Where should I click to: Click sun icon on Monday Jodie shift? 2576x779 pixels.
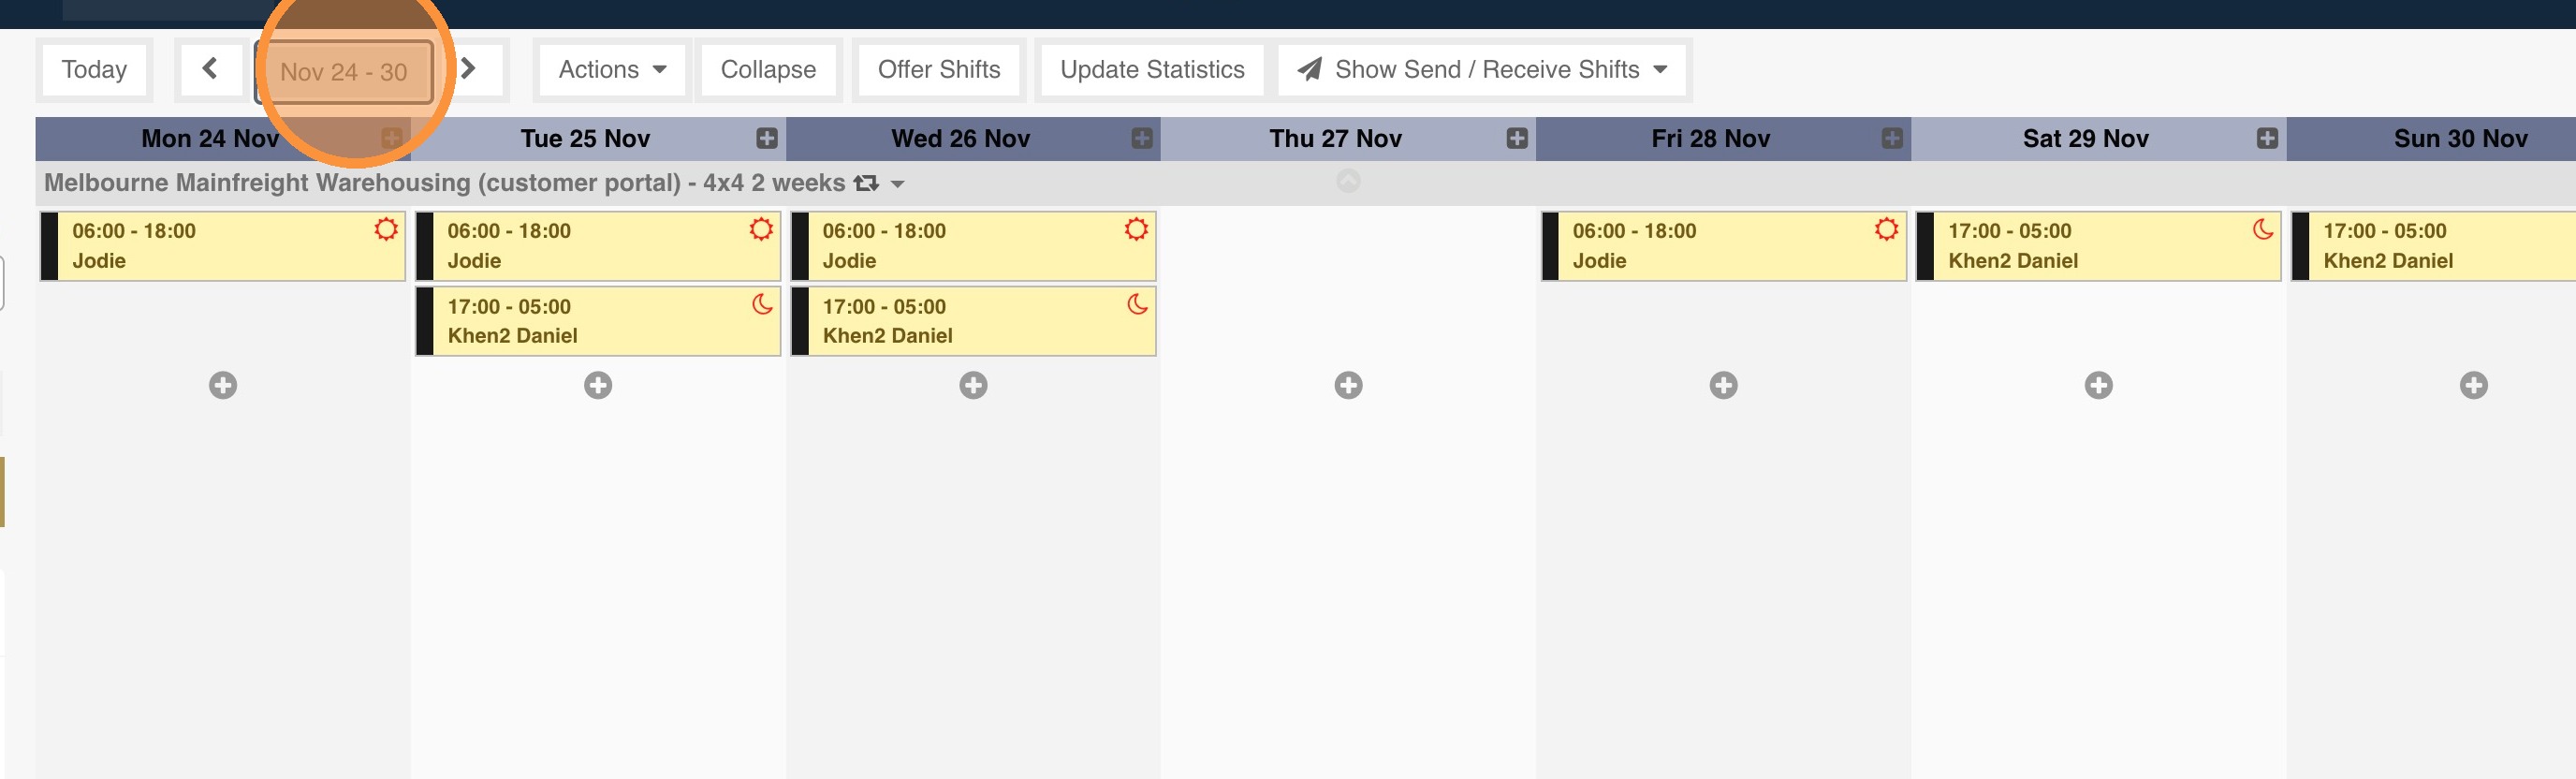pos(386,229)
